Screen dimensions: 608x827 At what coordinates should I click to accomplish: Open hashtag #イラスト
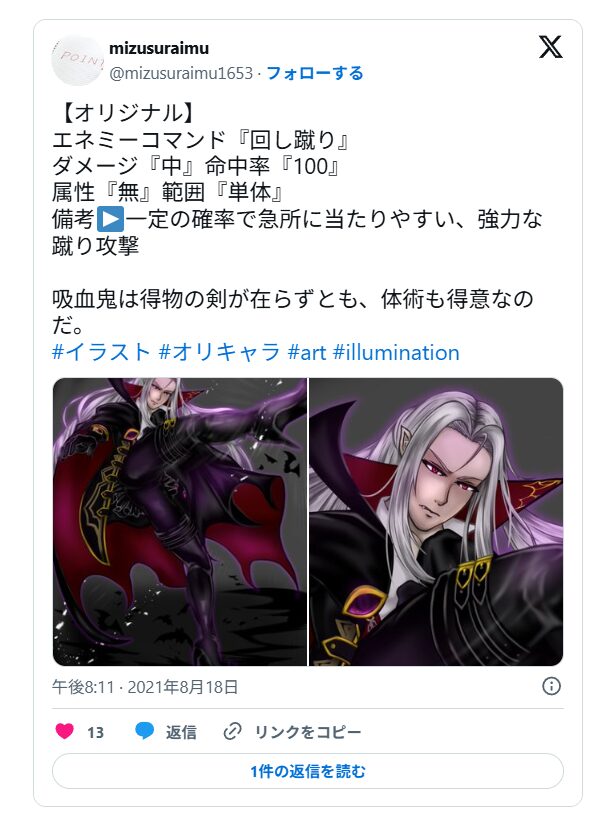tap(101, 352)
